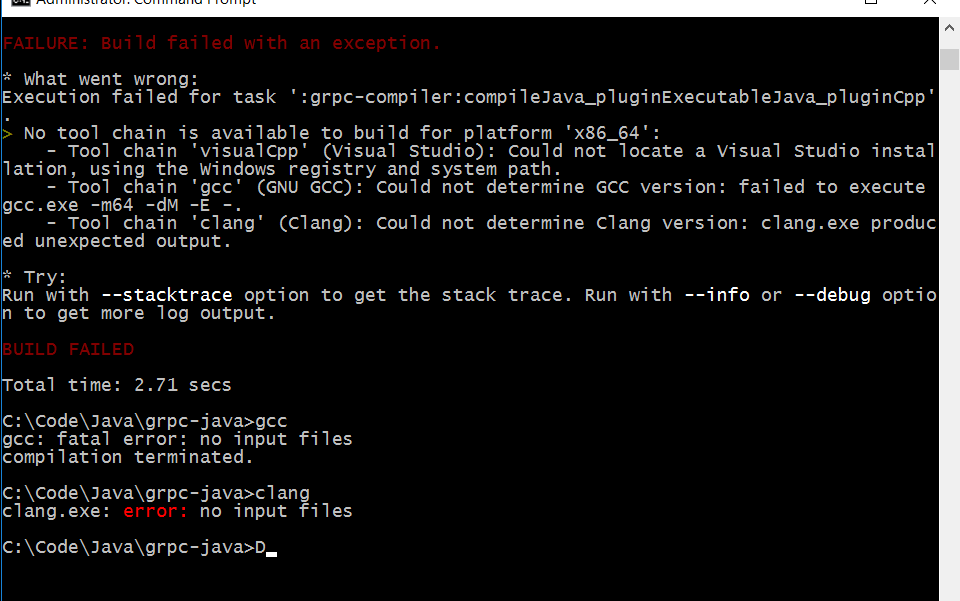960x601 pixels.
Task: Click the '--info' option text
Action: tap(716, 295)
